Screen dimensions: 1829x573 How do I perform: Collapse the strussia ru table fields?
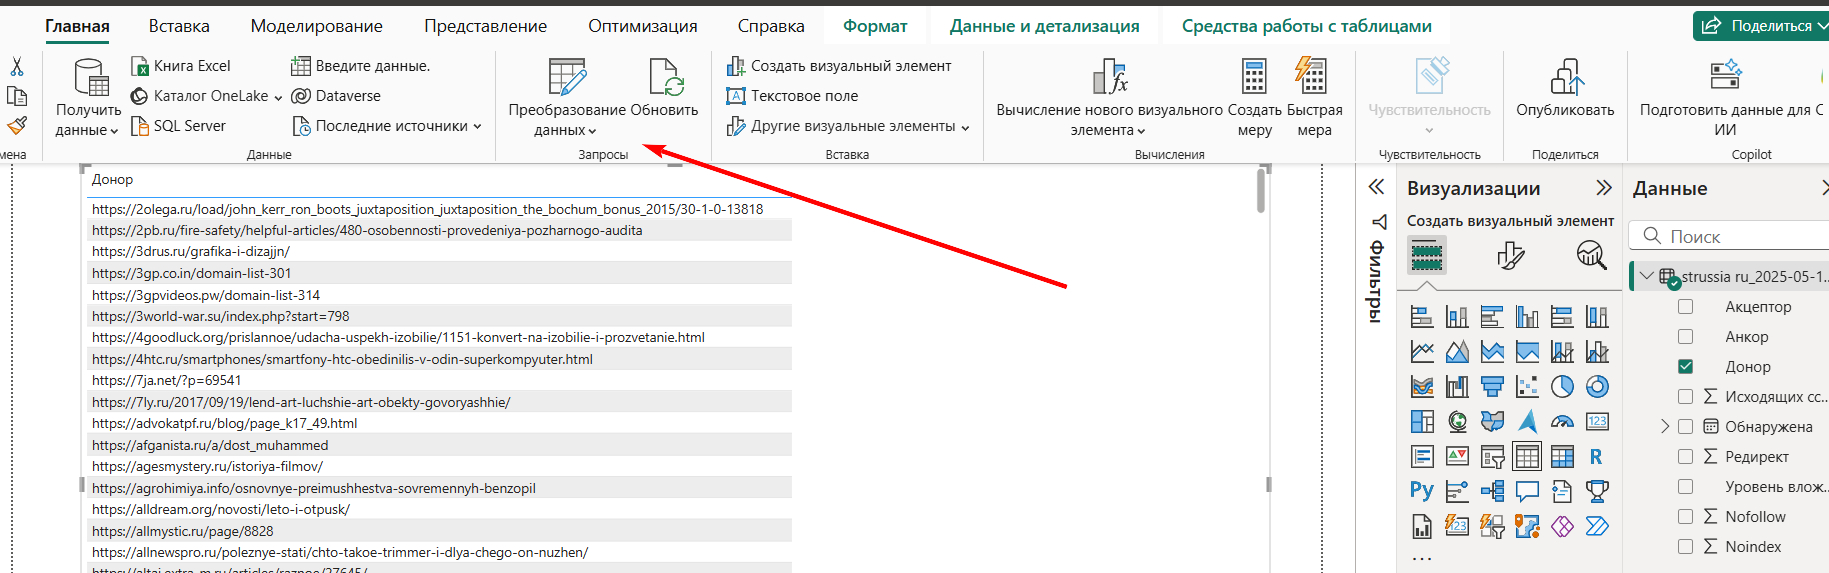click(x=1647, y=276)
